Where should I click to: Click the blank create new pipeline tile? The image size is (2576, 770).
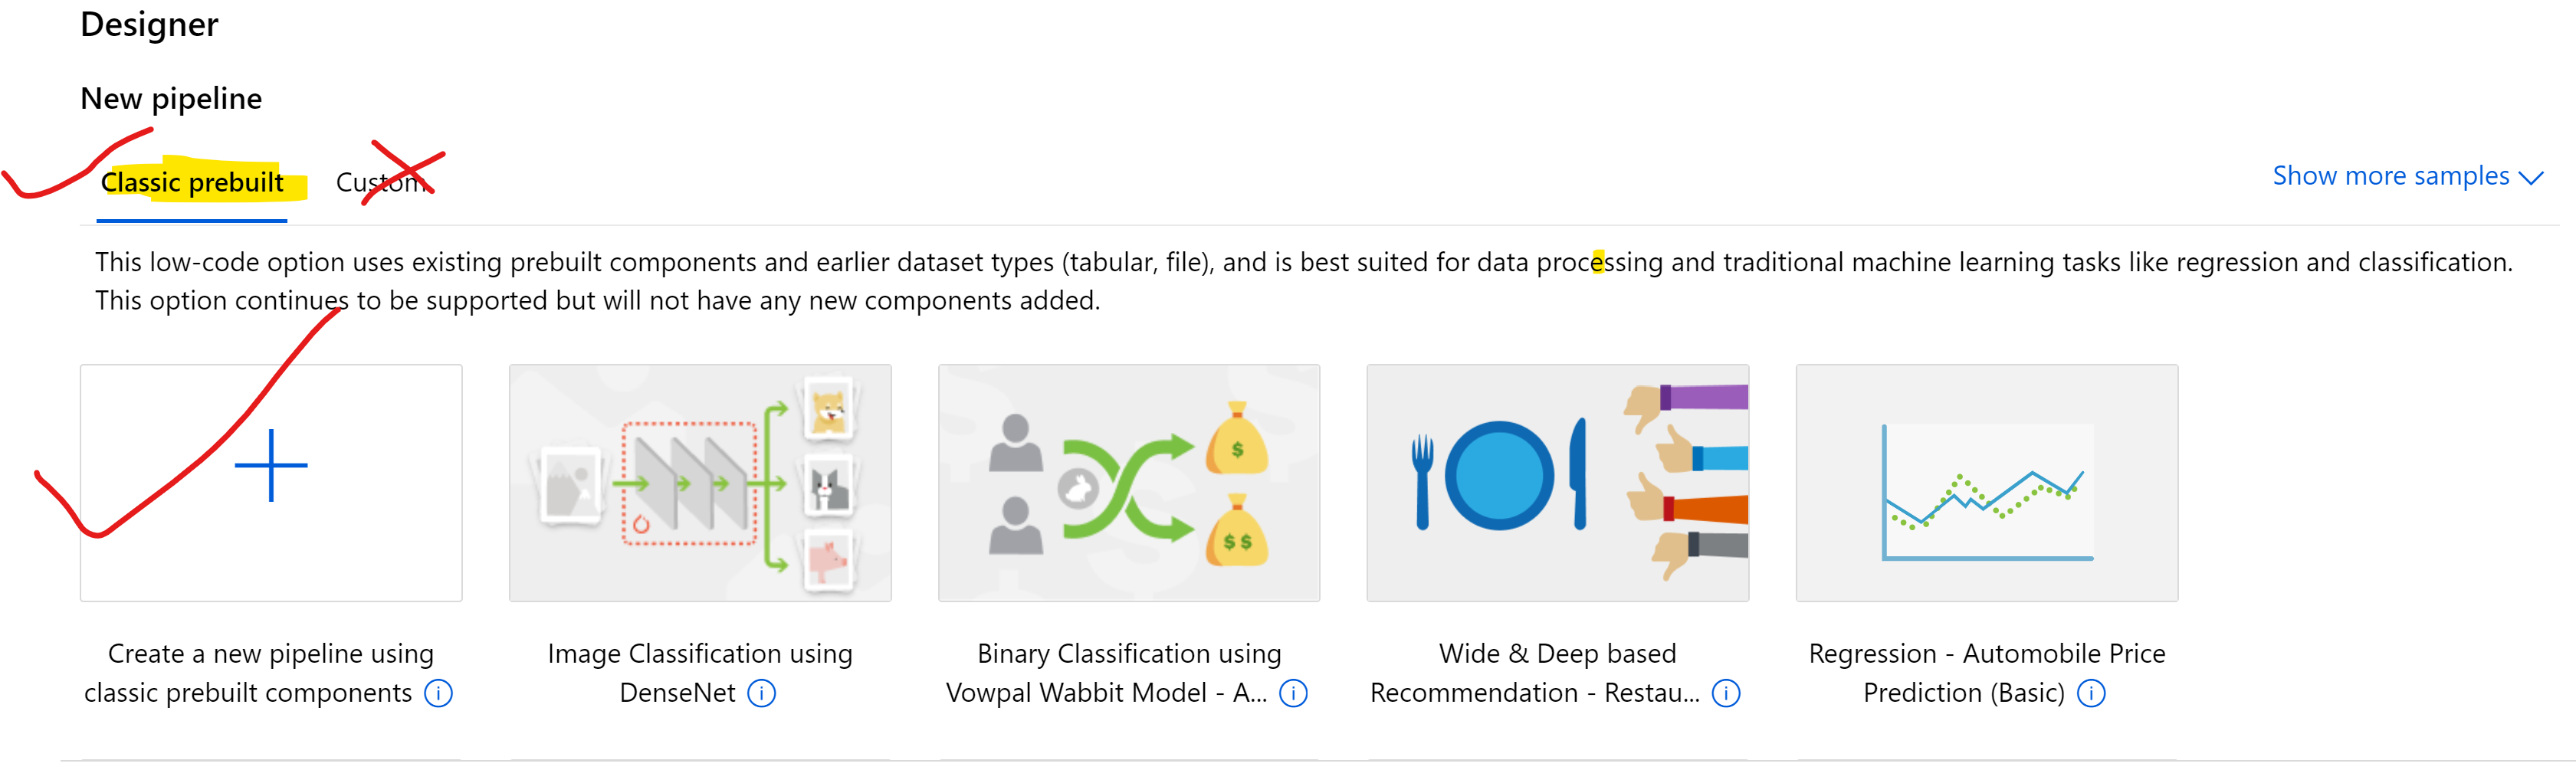[x=271, y=483]
